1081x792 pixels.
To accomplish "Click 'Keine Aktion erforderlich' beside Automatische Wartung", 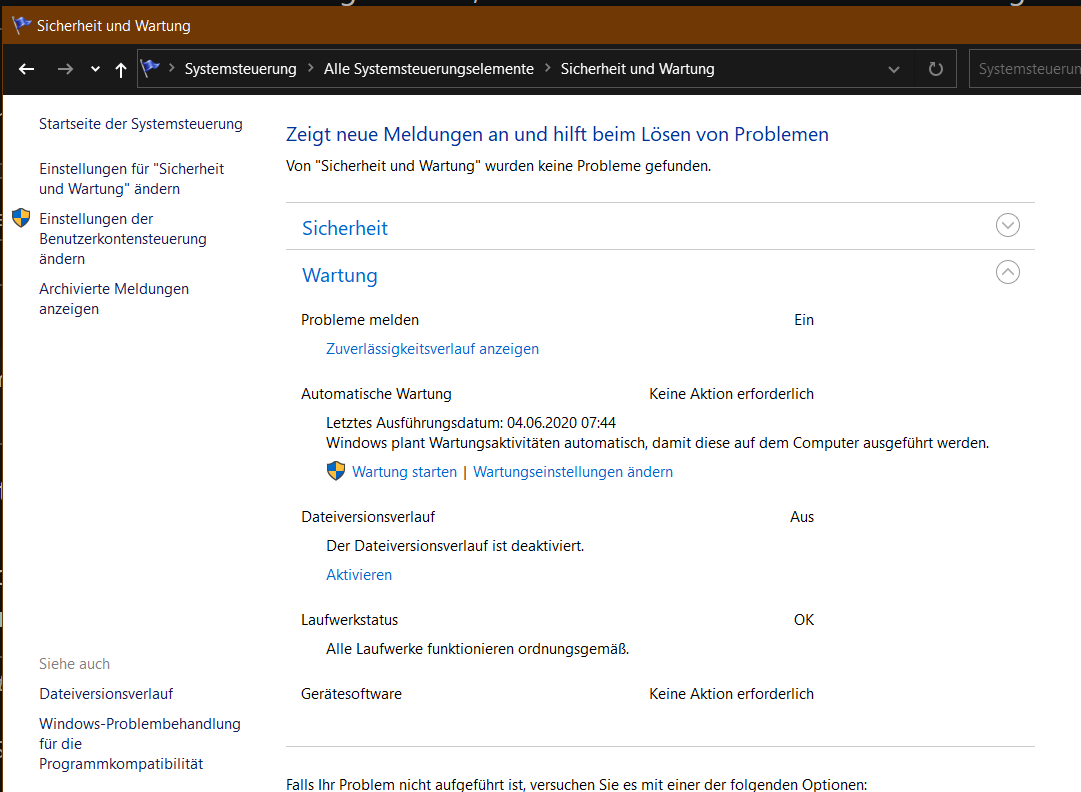I will click(x=731, y=394).
